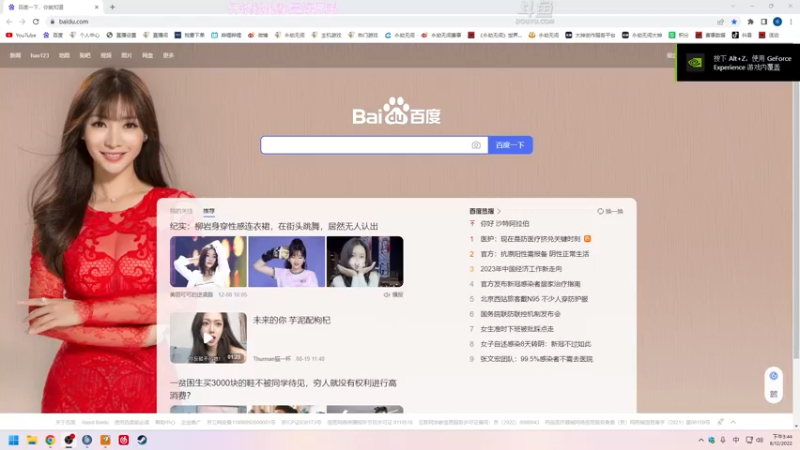Viewport: 800px width, 450px height.
Task: Open Chrome three-dot menu
Action: click(x=791, y=21)
